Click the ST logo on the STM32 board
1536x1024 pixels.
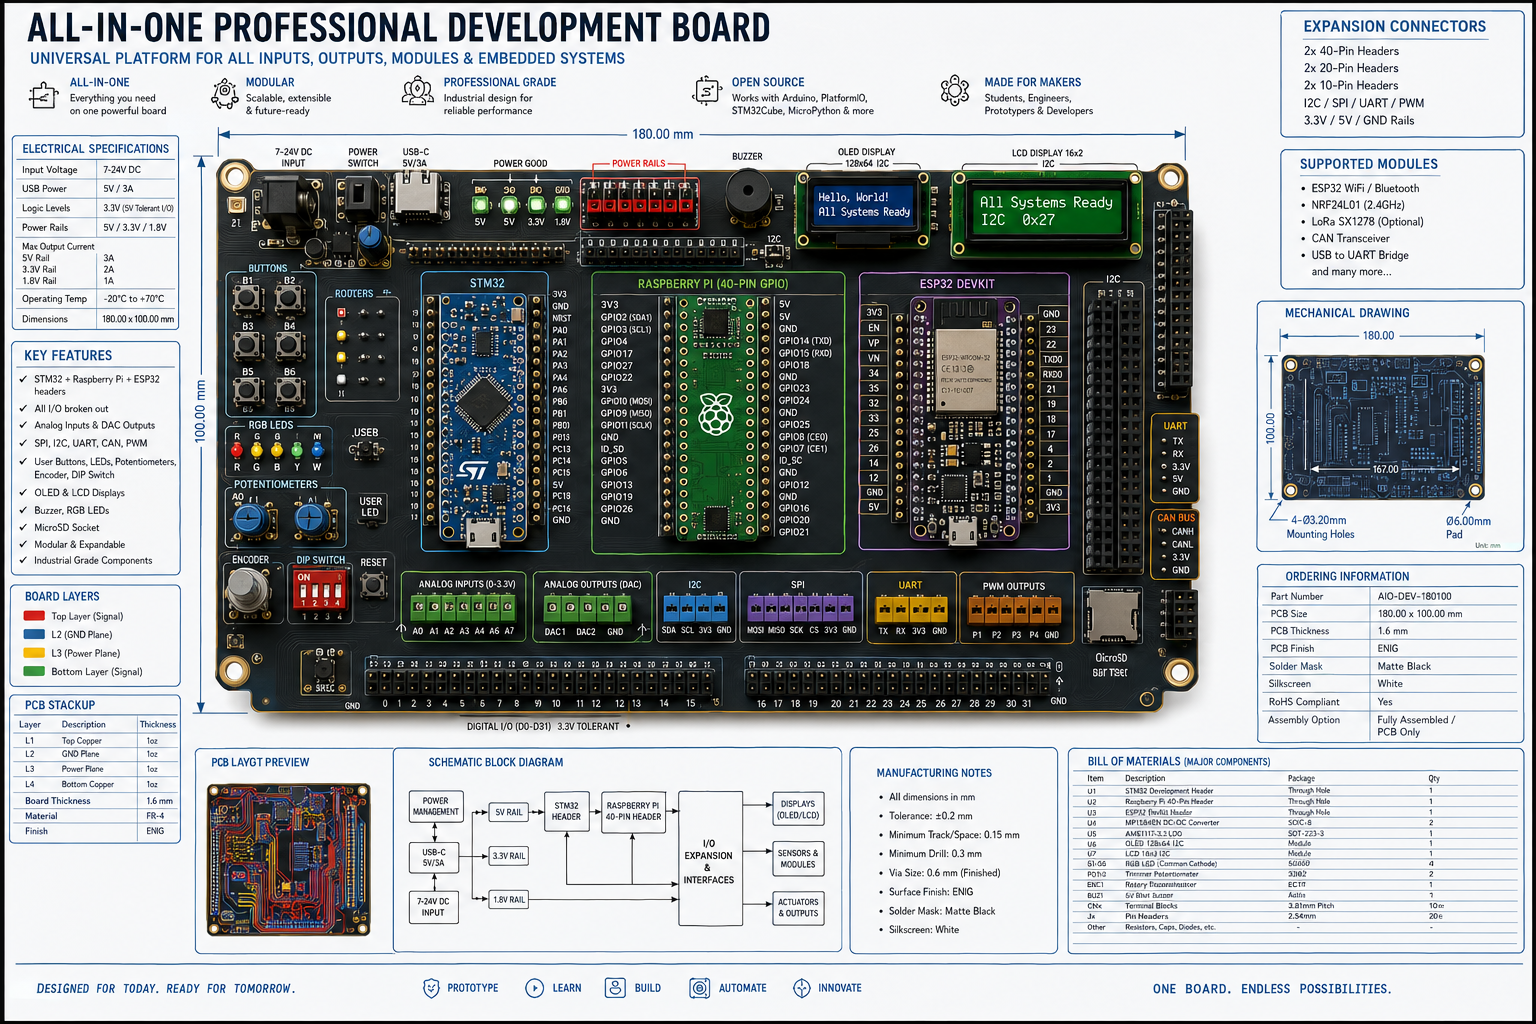[473, 470]
